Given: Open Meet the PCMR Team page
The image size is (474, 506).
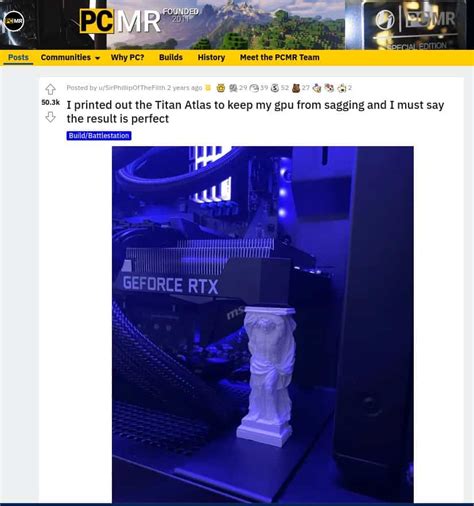Looking at the screenshot, I should [280, 57].
